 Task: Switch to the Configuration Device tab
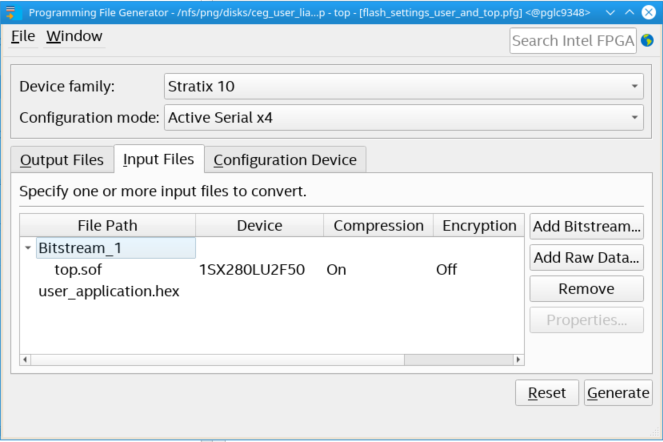coord(285,160)
